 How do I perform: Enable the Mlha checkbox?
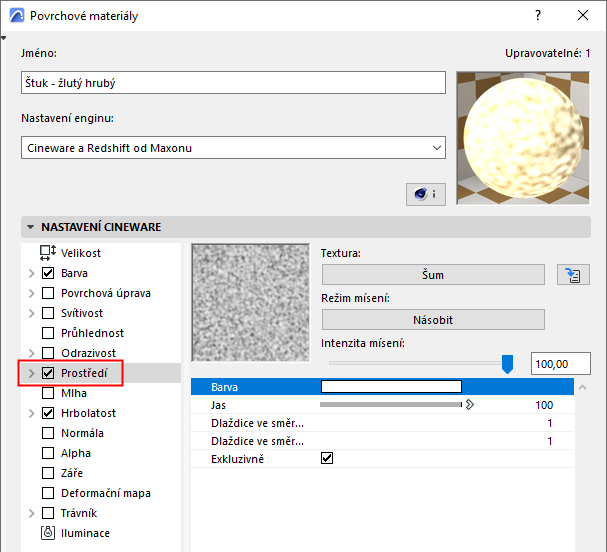[x=48, y=393]
